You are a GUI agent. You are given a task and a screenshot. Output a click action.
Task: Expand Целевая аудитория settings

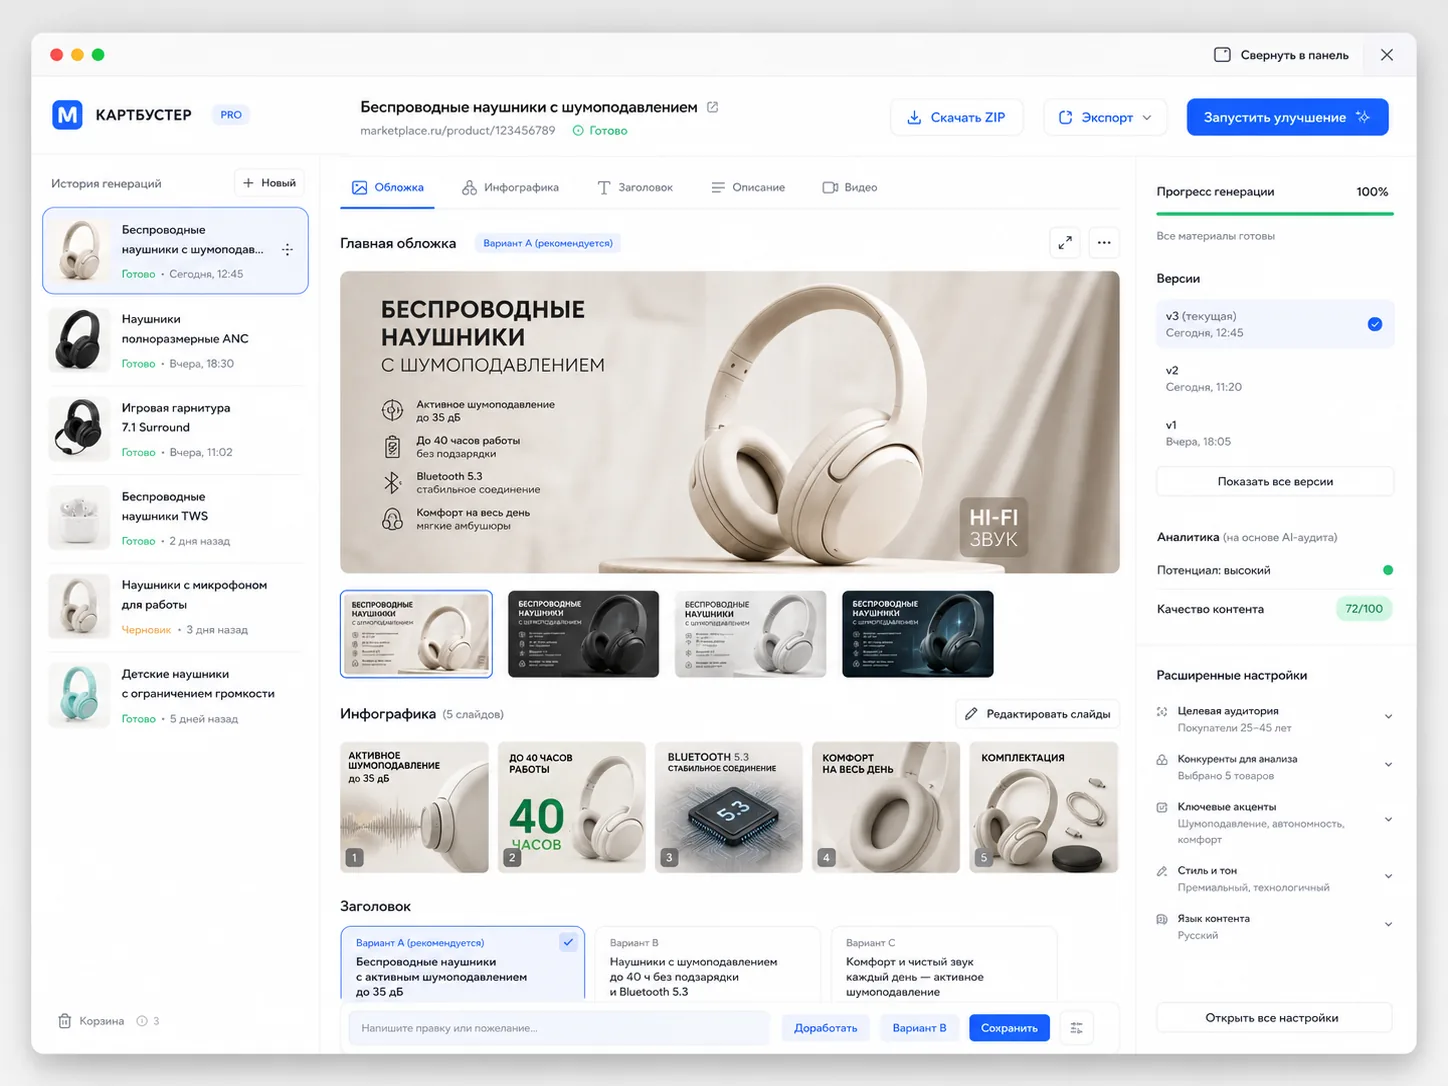(x=1388, y=716)
